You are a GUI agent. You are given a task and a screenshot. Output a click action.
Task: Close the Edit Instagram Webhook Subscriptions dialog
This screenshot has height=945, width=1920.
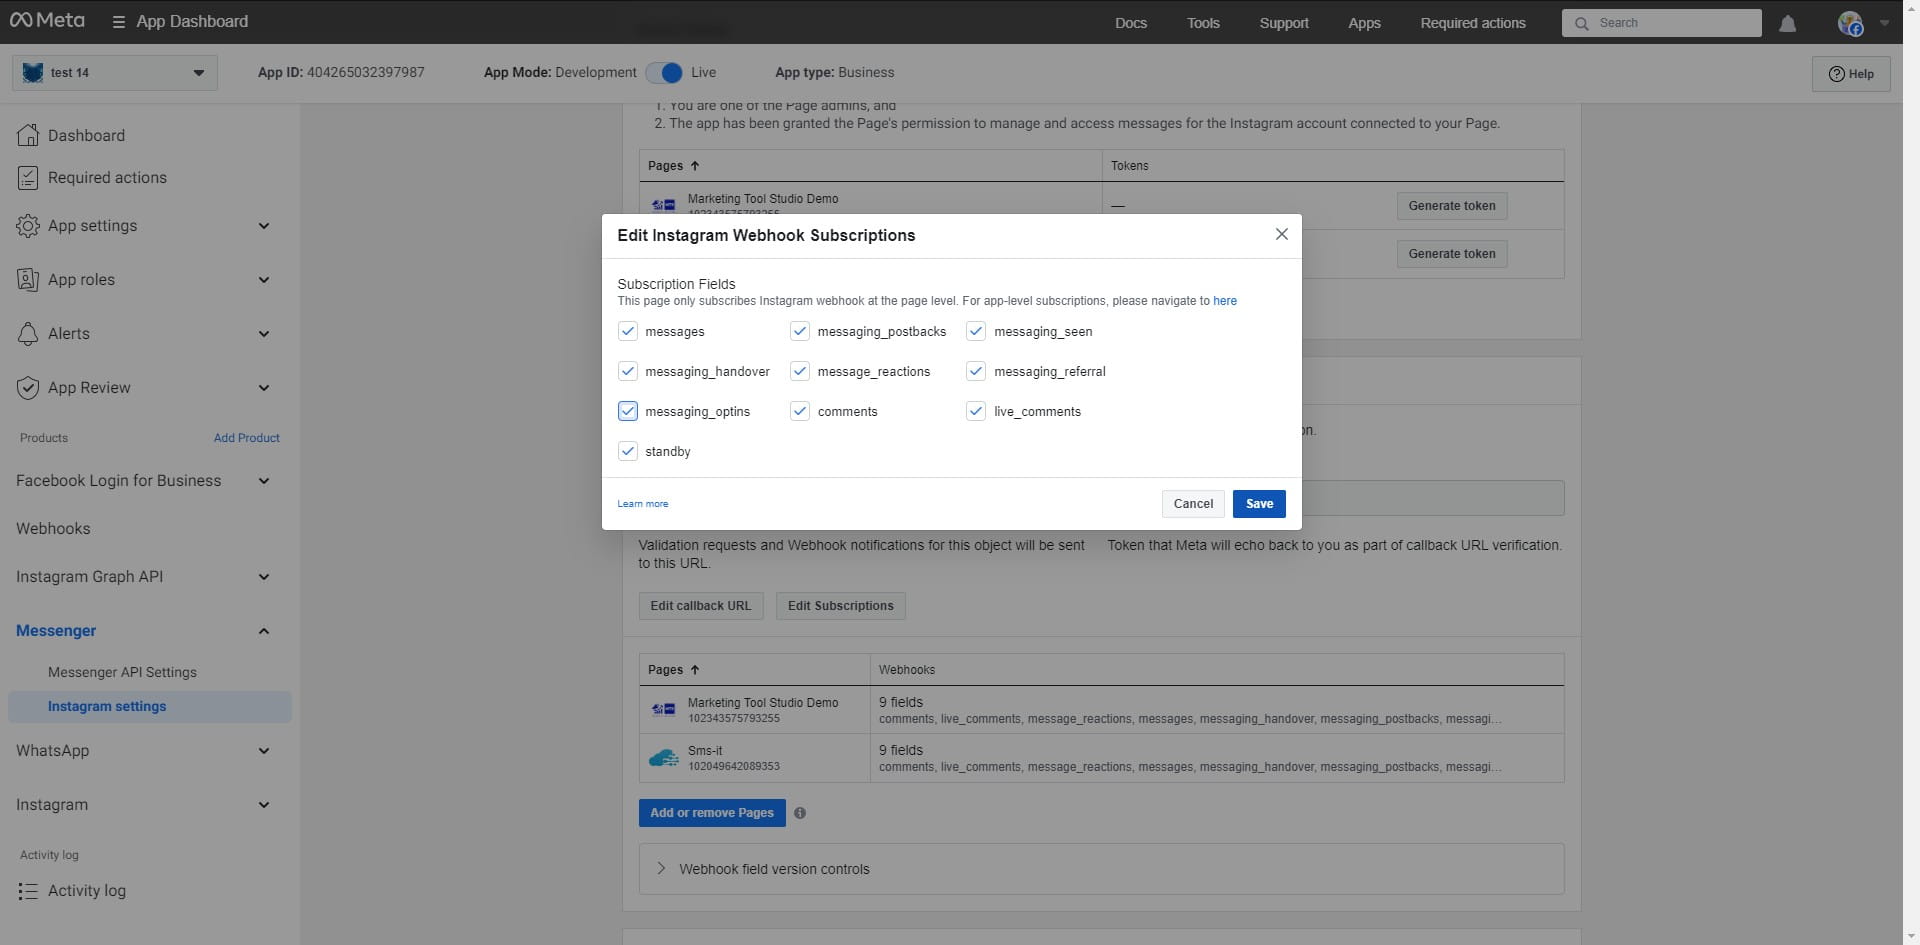click(1281, 234)
